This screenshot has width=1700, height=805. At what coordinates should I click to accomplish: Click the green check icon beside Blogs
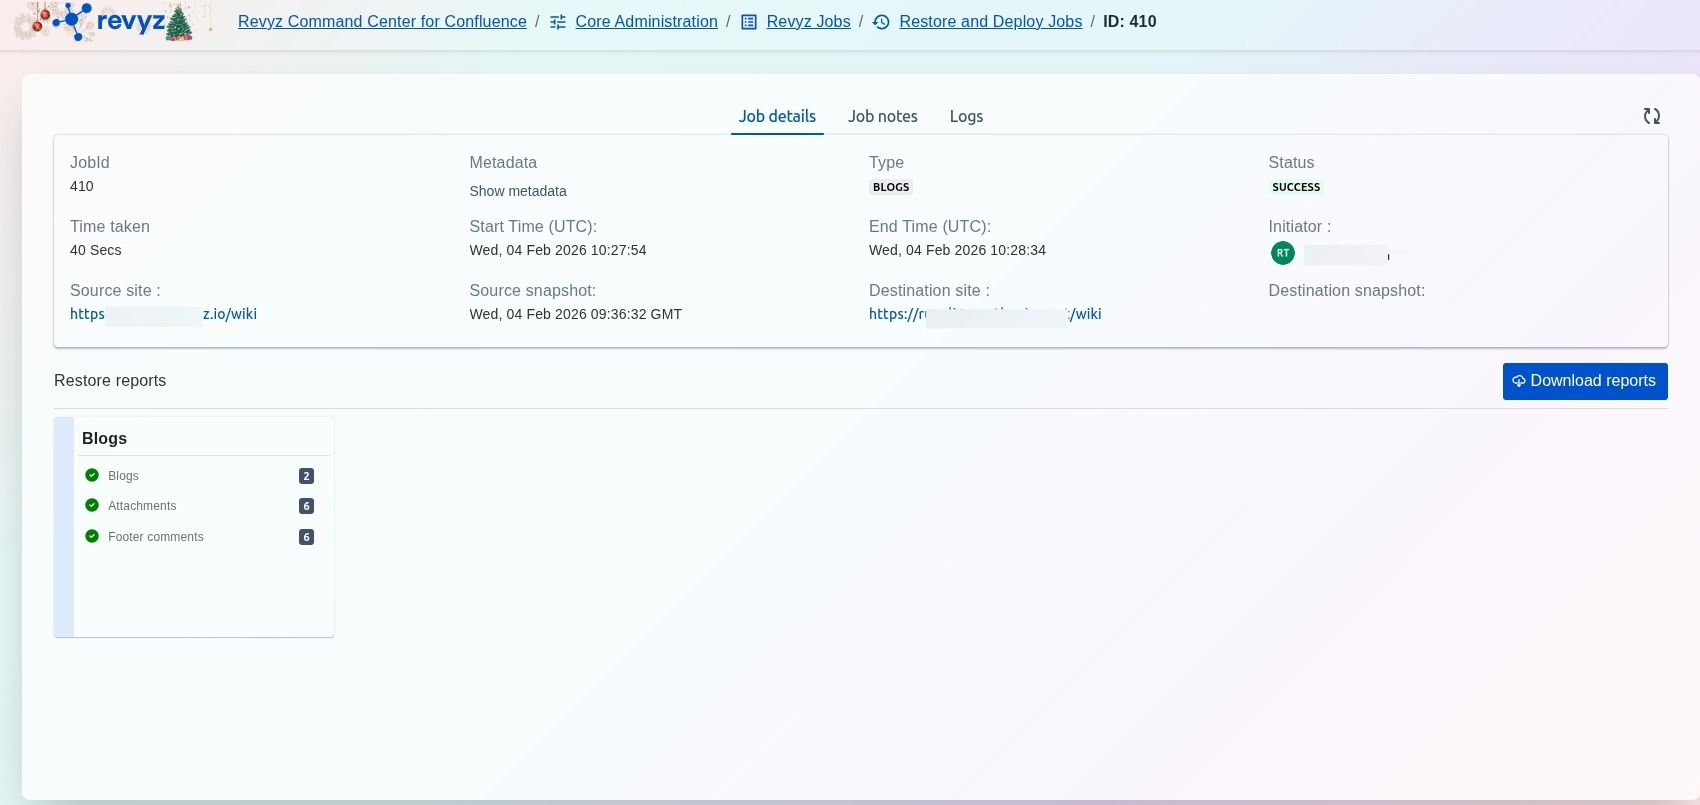[x=92, y=475]
